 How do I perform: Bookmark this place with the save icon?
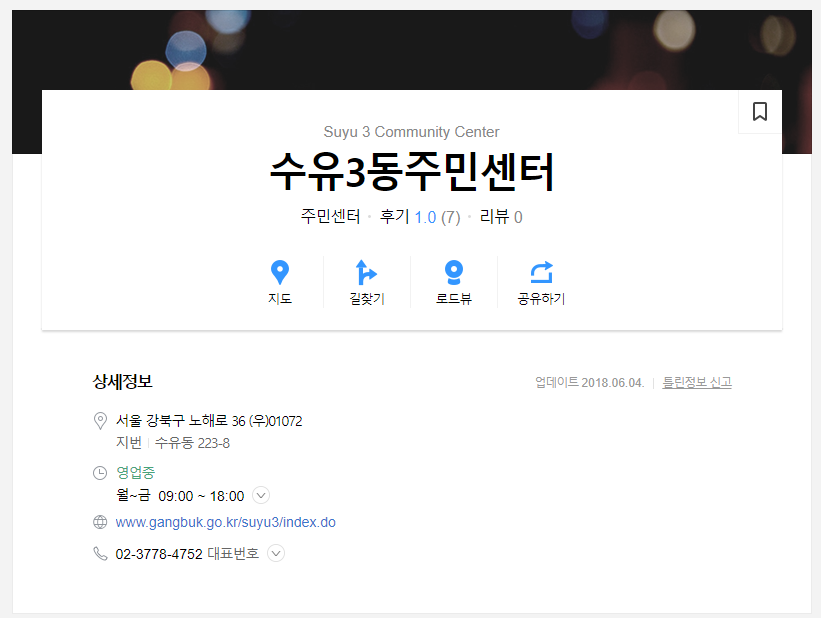(x=760, y=112)
